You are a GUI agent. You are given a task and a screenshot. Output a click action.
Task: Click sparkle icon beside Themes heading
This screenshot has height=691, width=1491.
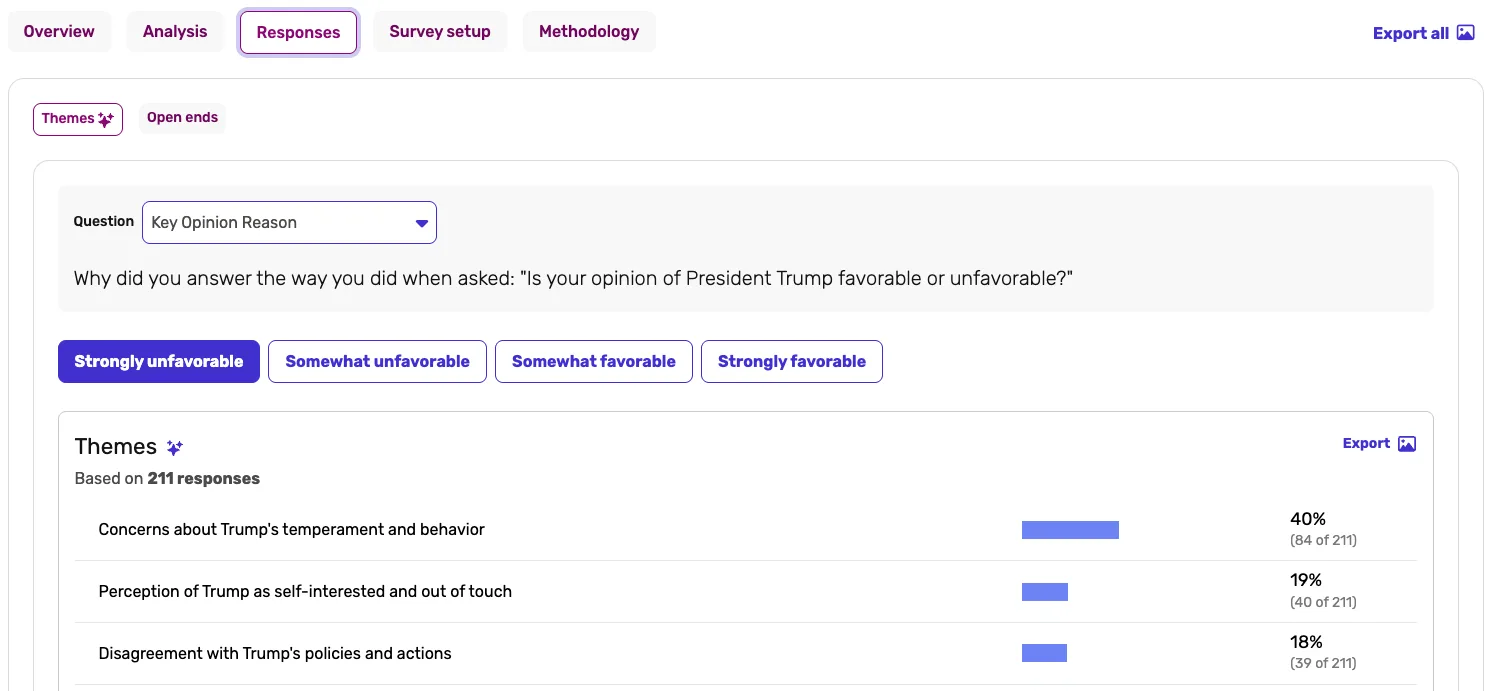click(175, 448)
